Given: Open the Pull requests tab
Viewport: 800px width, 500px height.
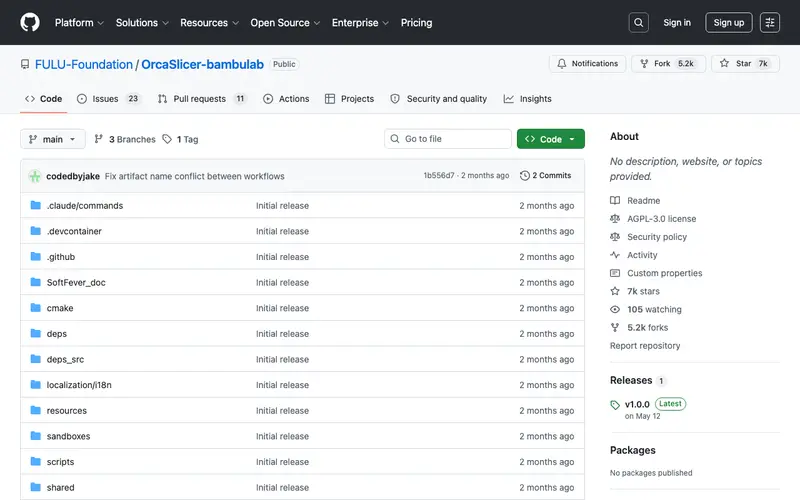Looking at the screenshot, I should pos(203,99).
